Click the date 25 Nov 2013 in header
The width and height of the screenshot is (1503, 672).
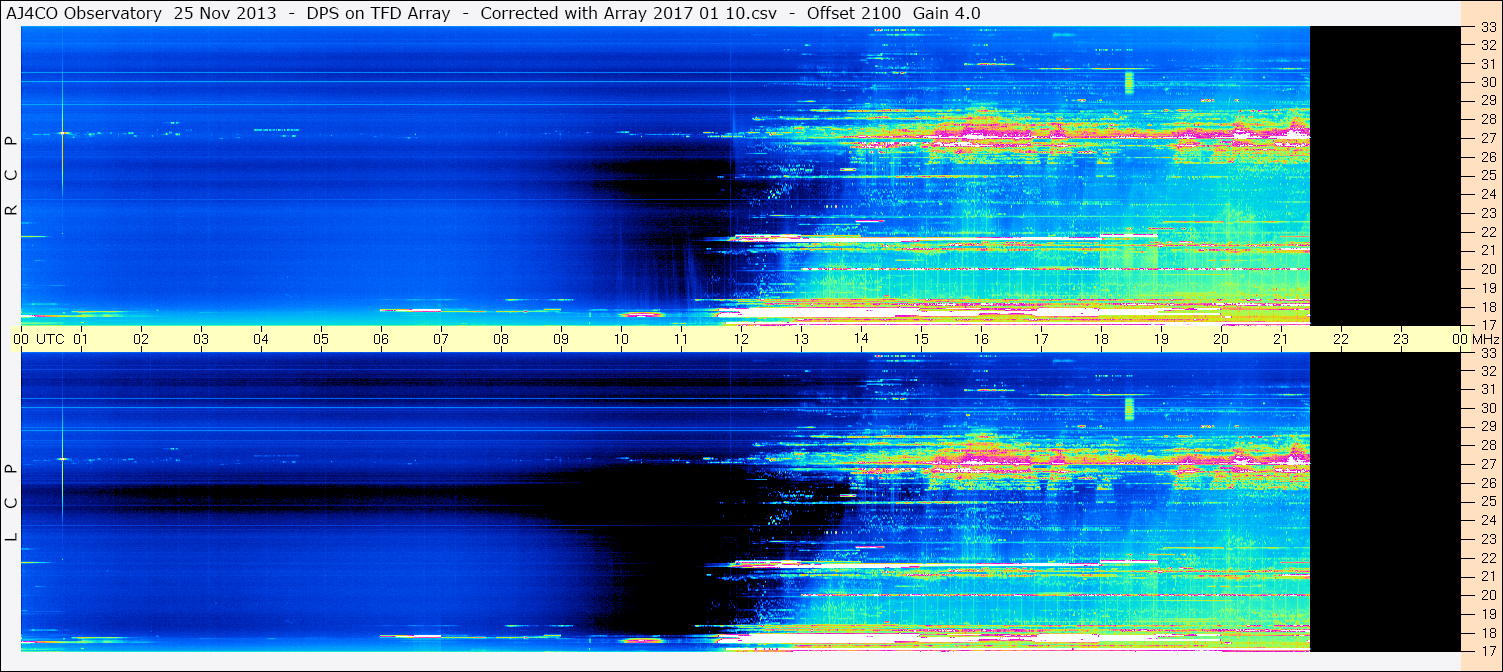tap(226, 13)
